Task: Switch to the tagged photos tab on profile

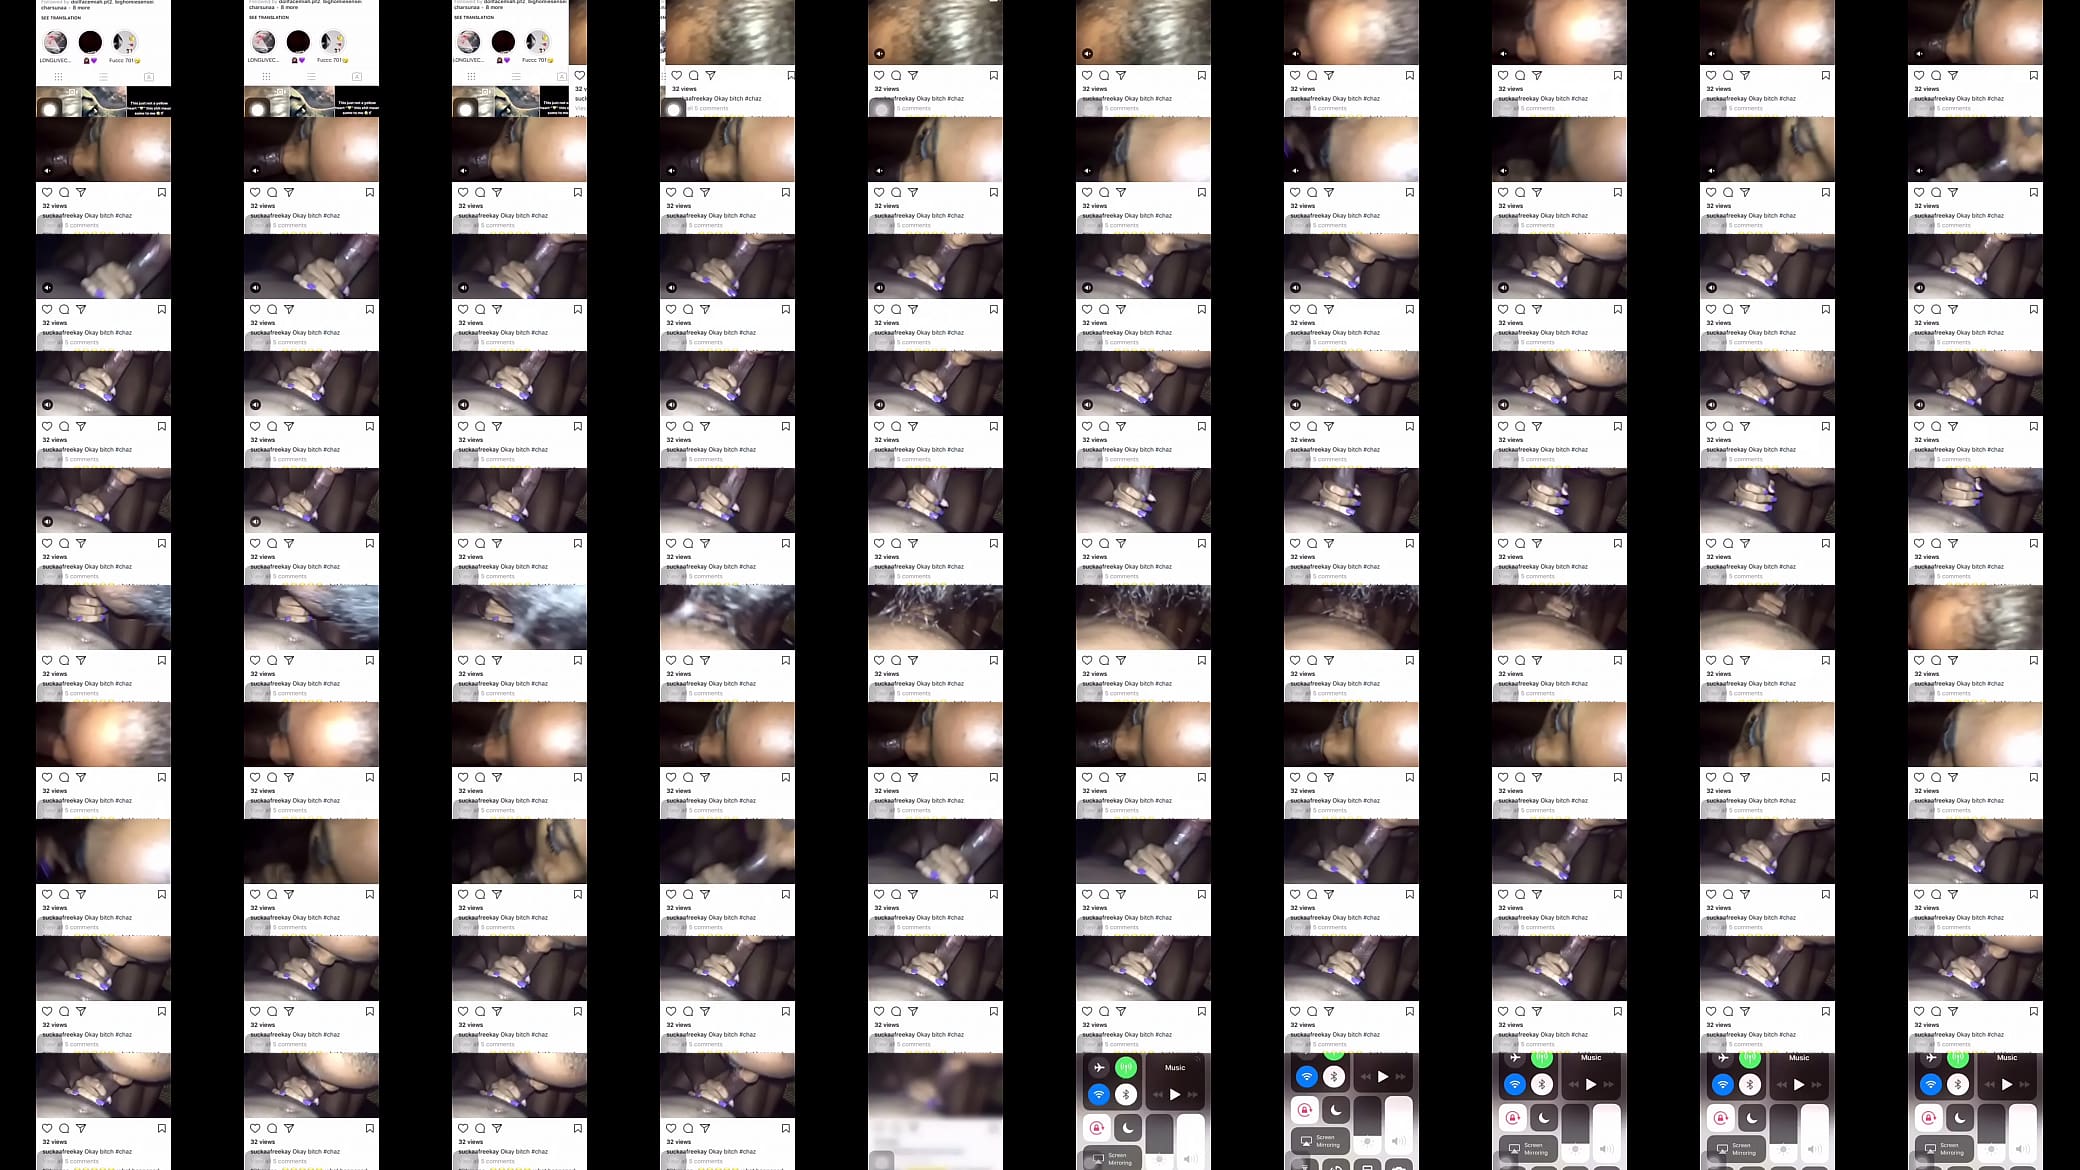Action: (148, 76)
